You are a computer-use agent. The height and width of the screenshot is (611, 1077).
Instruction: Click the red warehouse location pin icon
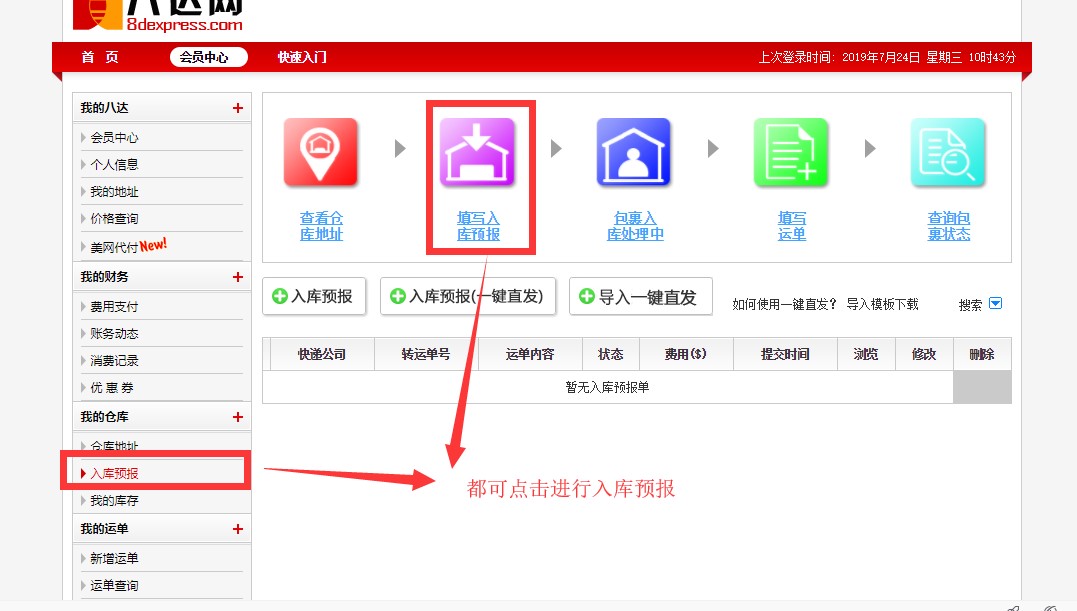(321, 152)
